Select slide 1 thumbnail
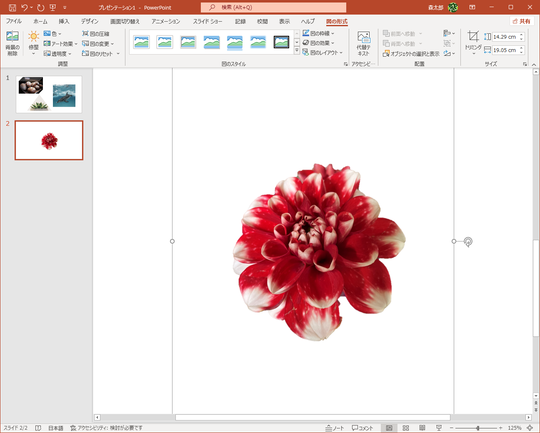This screenshot has height=433, width=540. pyautogui.click(x=49, y=94)
